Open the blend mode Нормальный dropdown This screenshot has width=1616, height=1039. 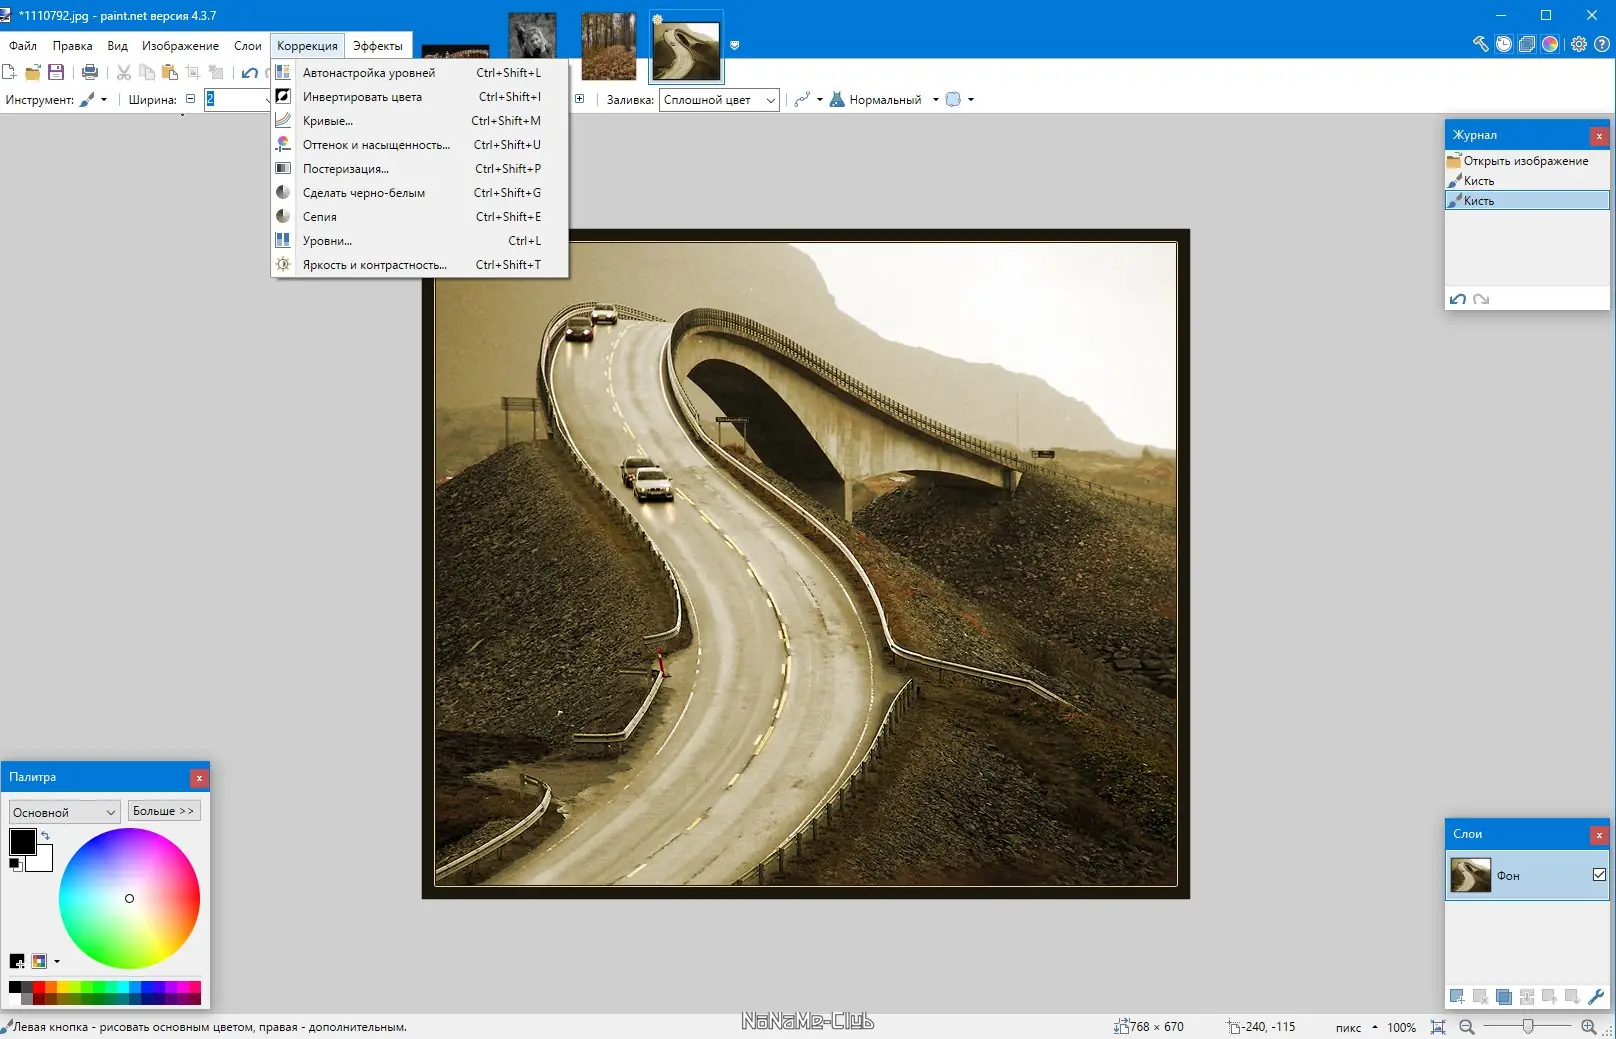pos(936,100)
